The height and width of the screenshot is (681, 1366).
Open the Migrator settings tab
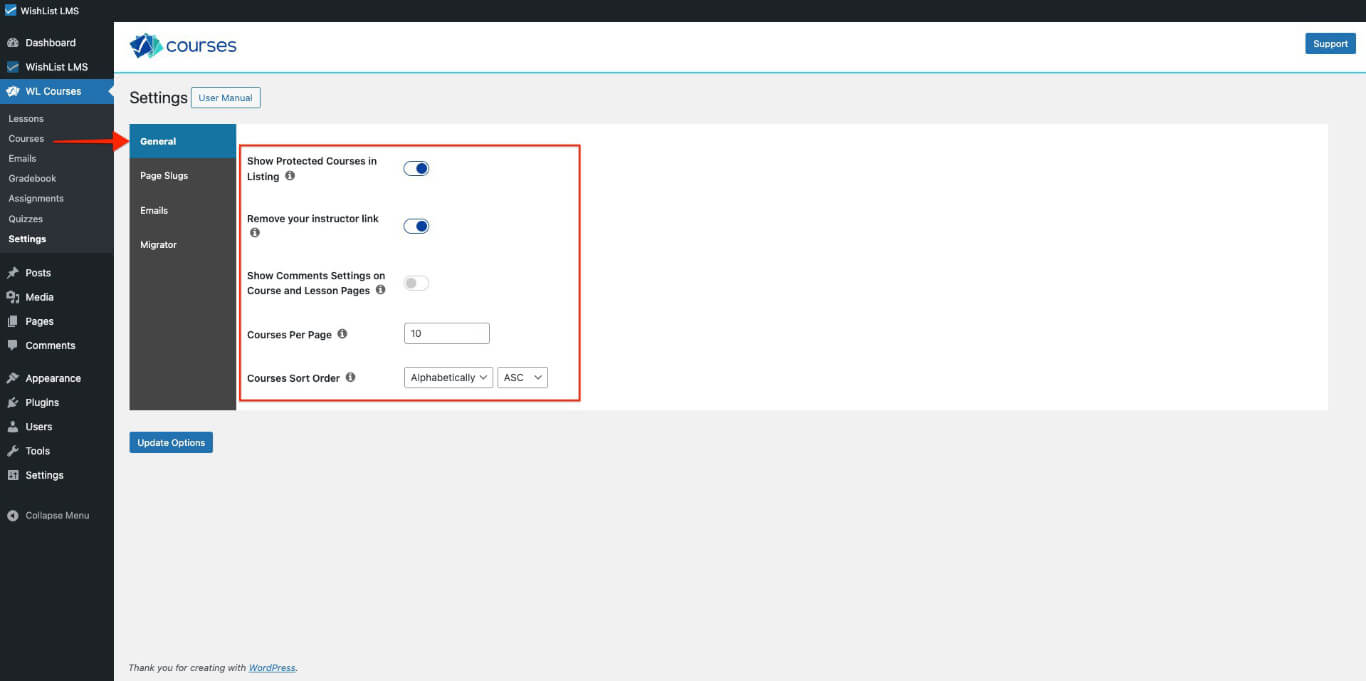(158, 244)
